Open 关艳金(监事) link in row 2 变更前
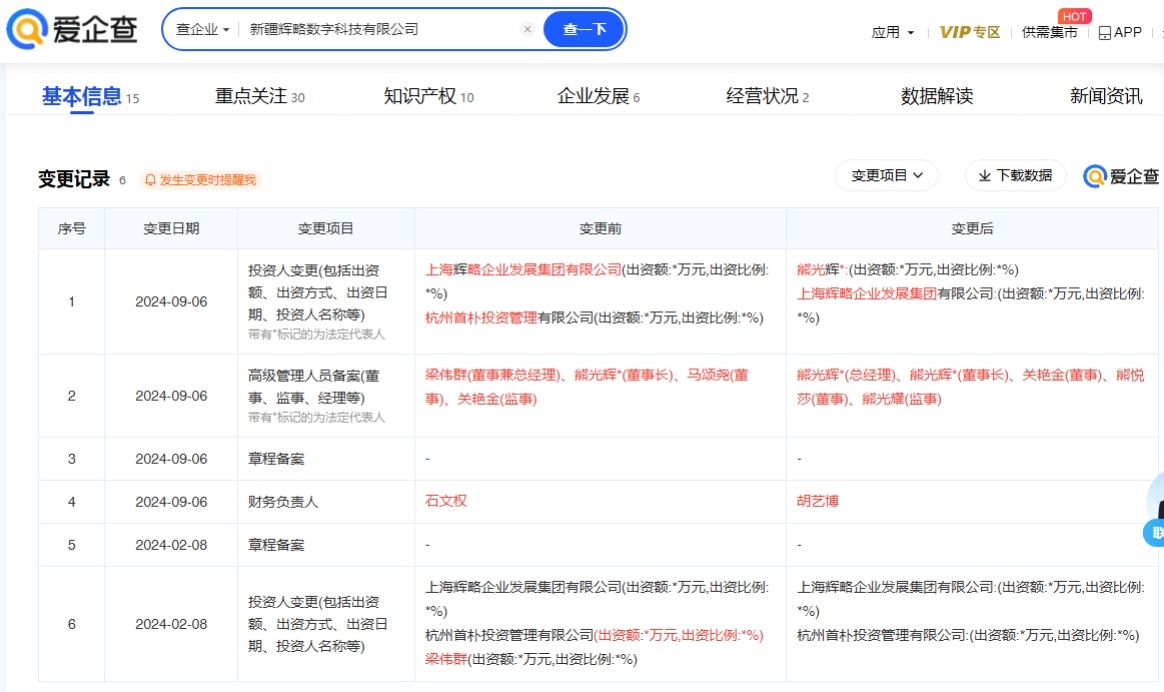Image resolution: width=1164 pixels, height=692 pixels. (497, 399)
